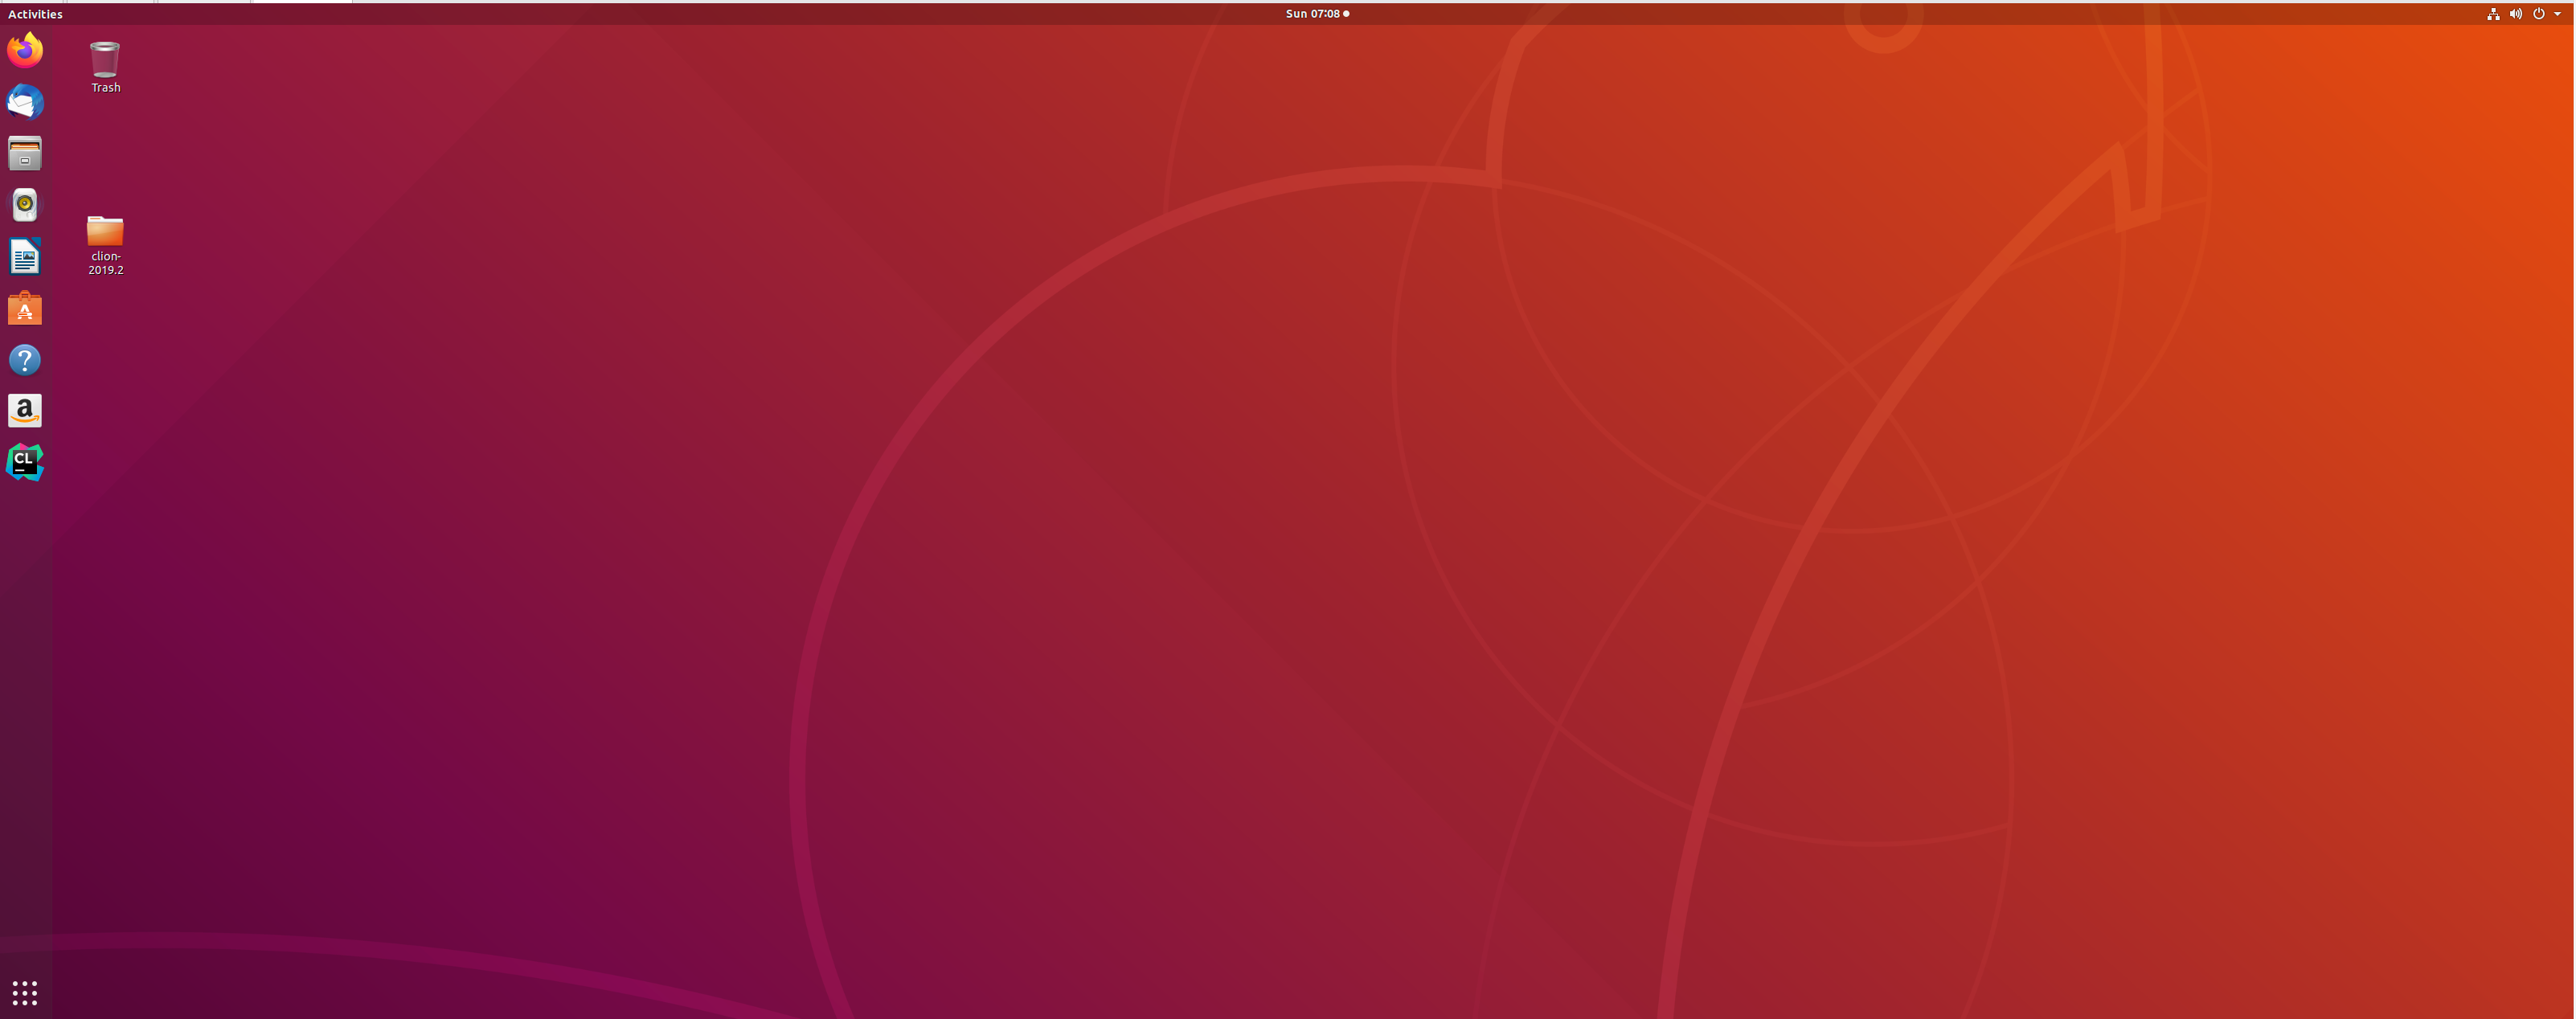2576x1019 pixels.
Task: Open Ubuntu Software store
Action: coord(25,308)
